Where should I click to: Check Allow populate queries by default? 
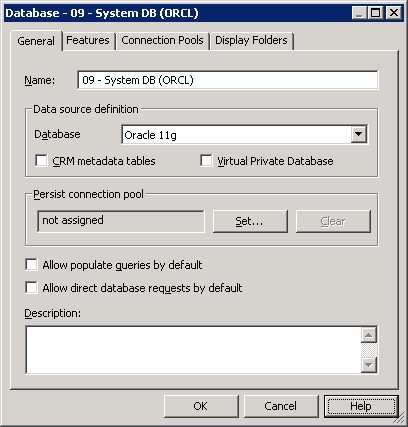click(31, 265)
